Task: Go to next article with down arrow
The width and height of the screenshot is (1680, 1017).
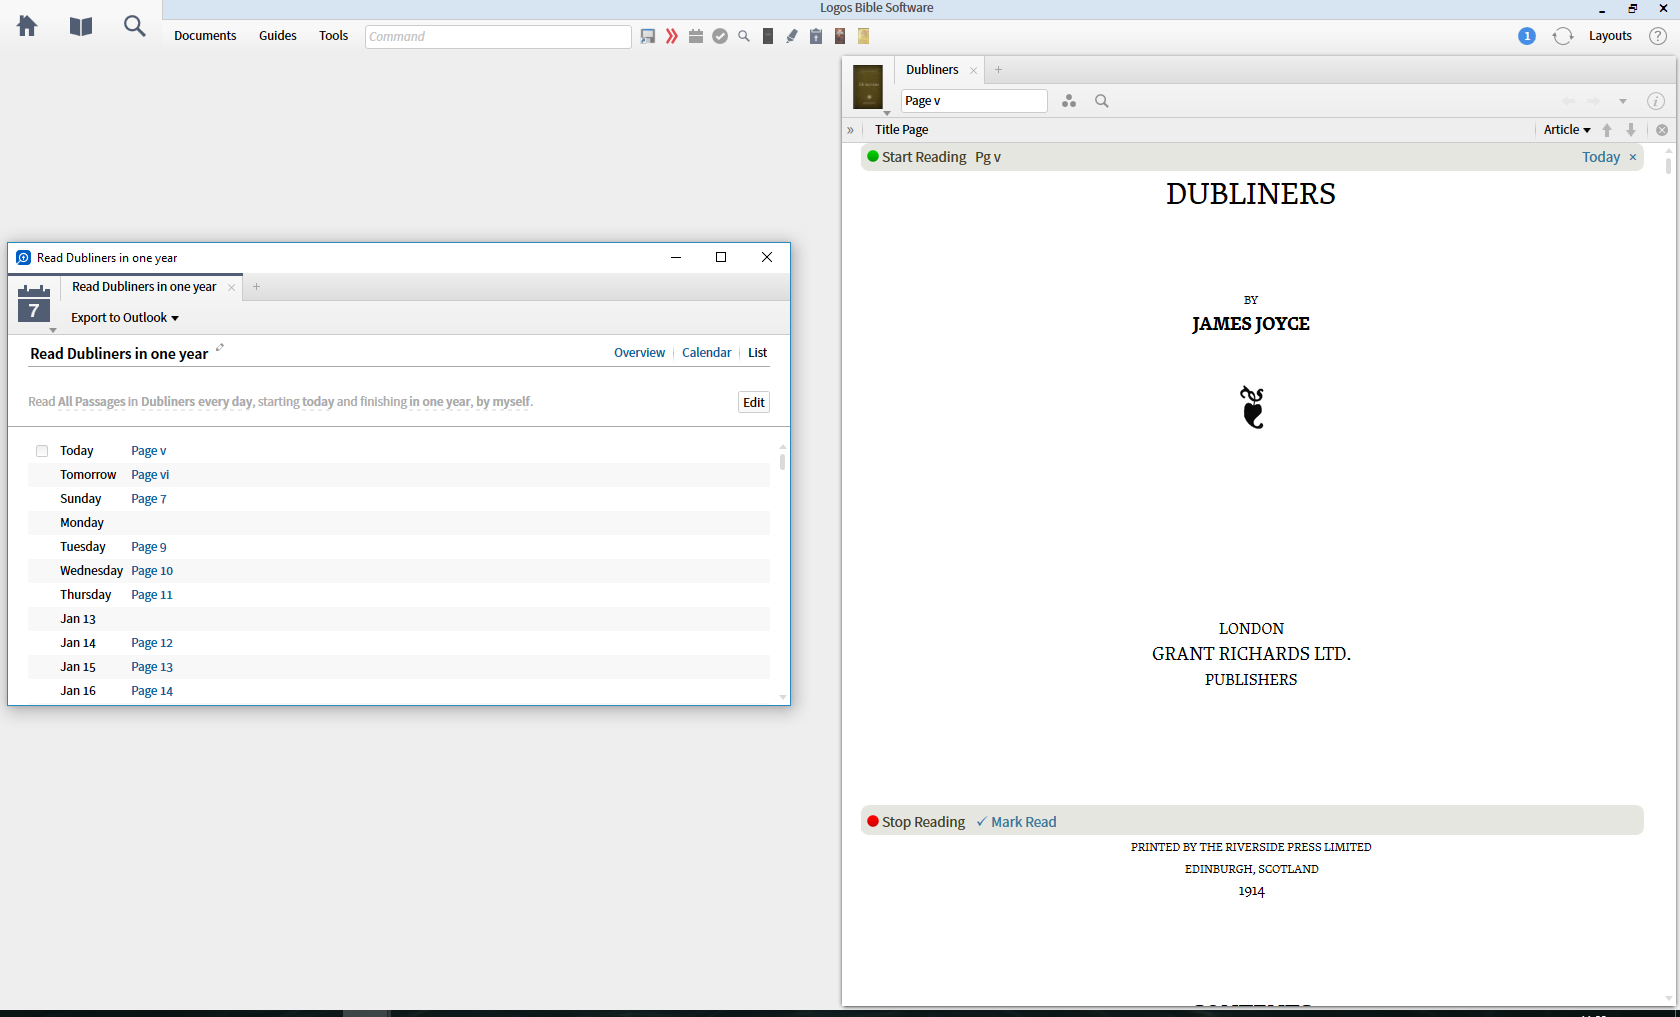Action: coord(1631,130)
